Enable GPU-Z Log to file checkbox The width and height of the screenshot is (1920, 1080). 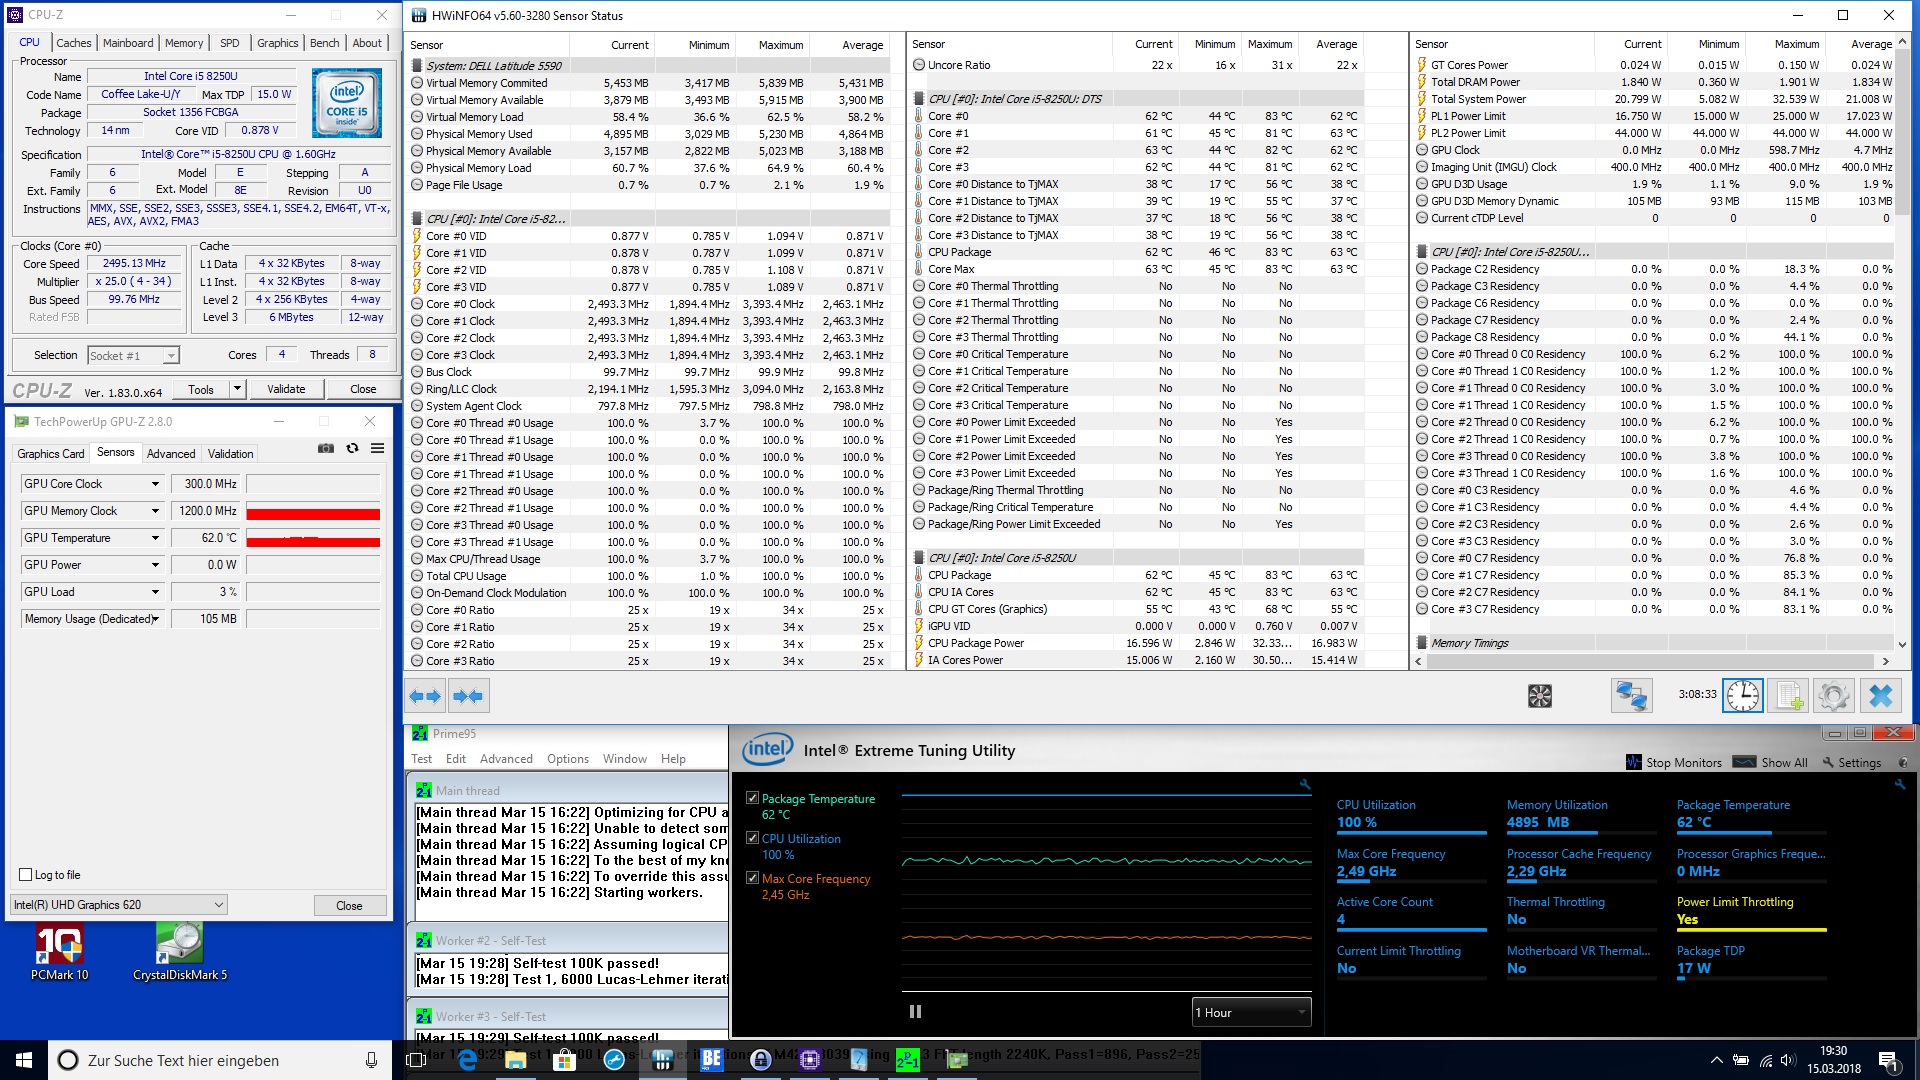[26, 875]
